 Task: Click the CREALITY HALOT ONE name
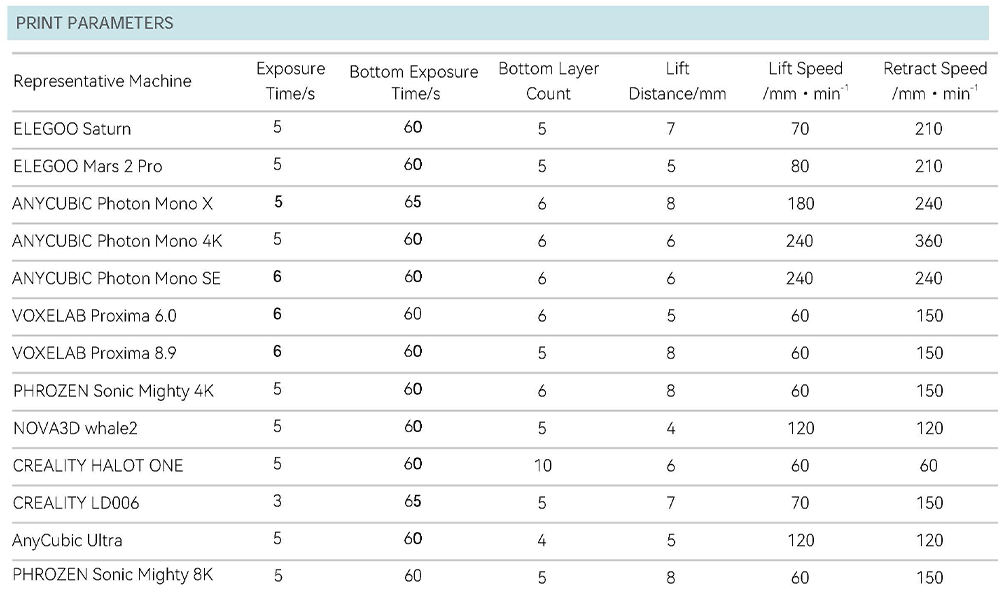pos(98,465)
